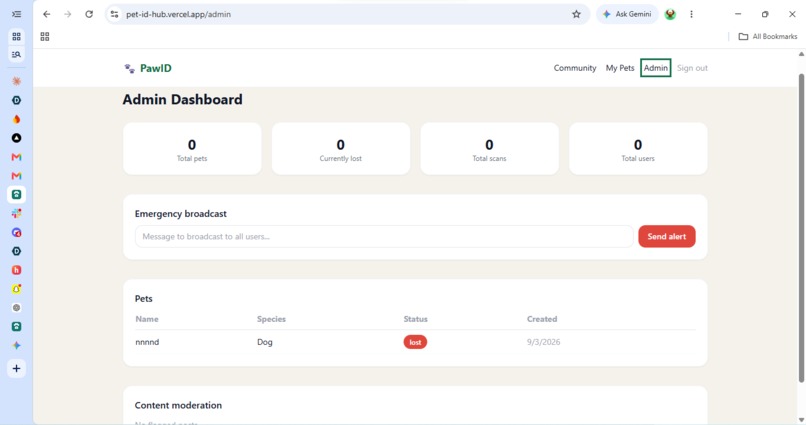Viewport: 806px width, 425px height.
Task: Switch to the gray circle tab
Action: pyautogui.click(x=16, y=308)
